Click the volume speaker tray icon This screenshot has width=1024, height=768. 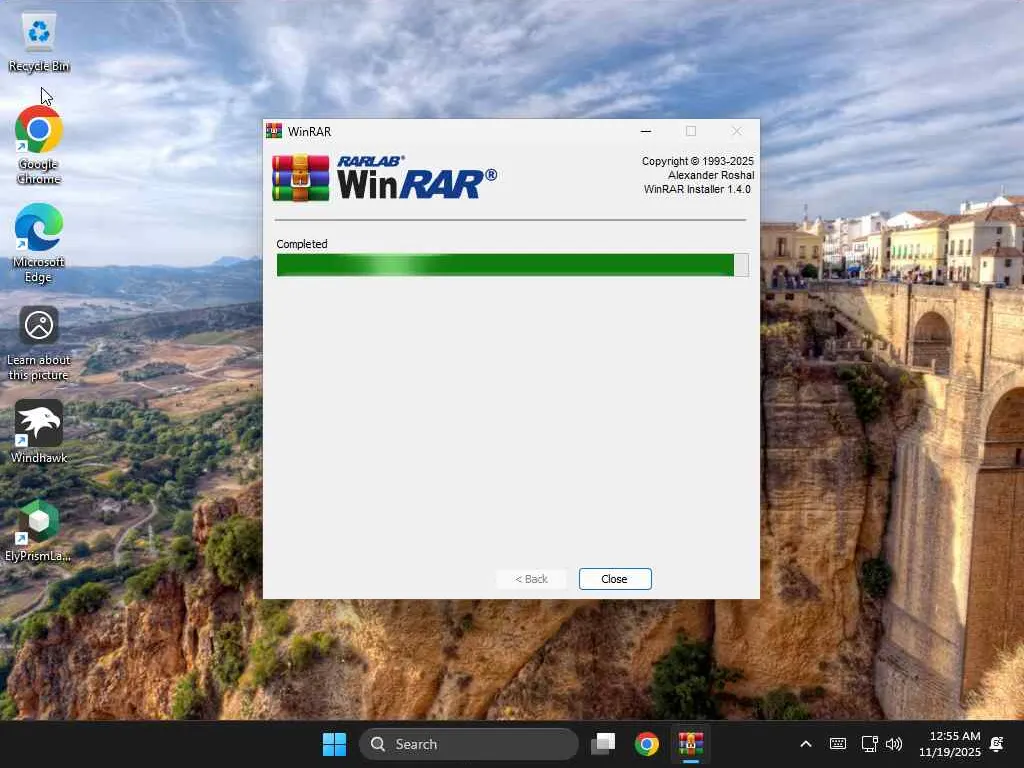(894, 744)
